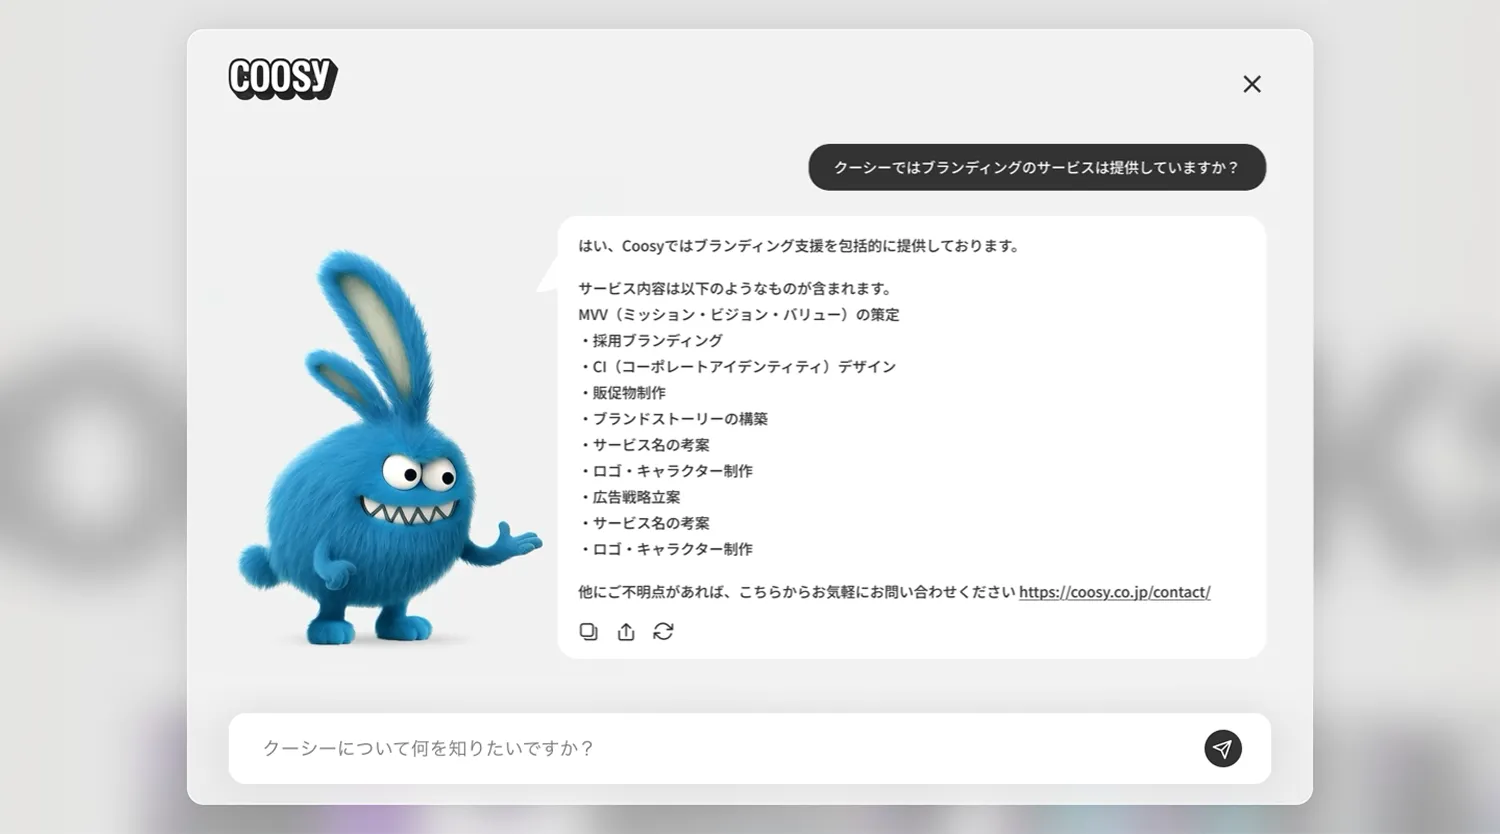Close the Coosy chat dialog
The width and height of the screenshot is (1500, 834).
click(1252, 84)
